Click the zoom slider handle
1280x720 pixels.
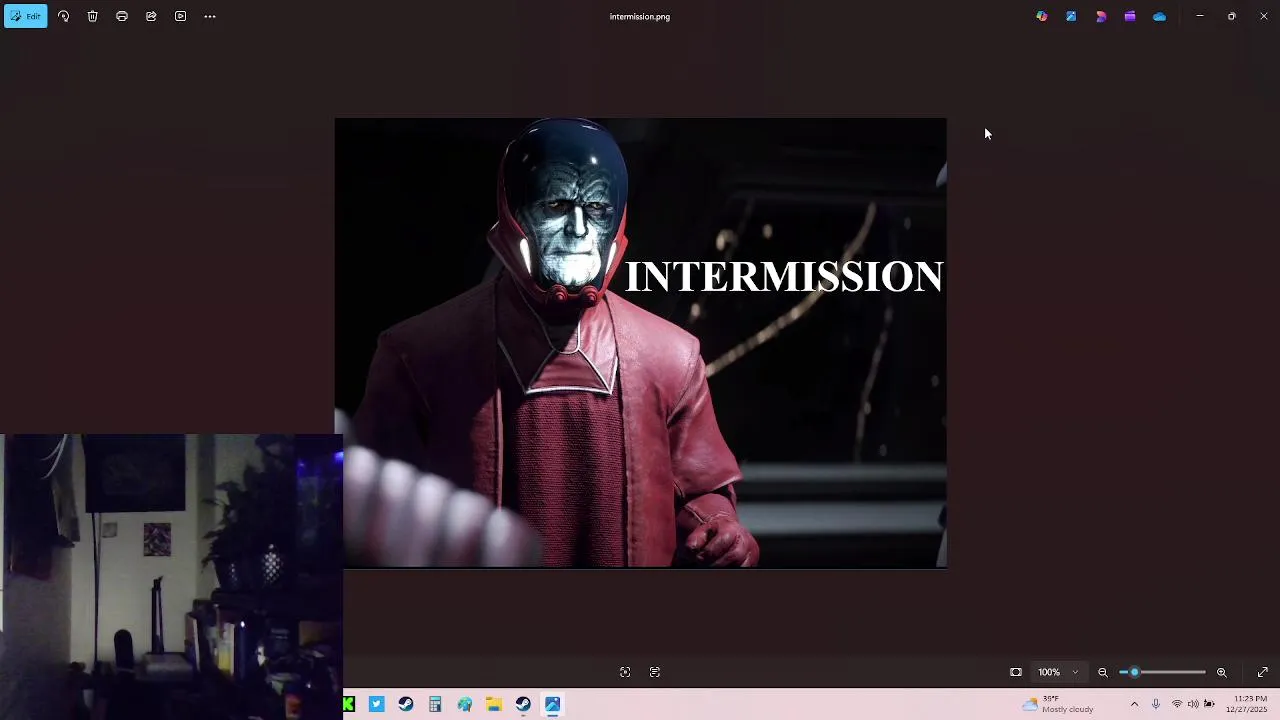[x=1134, y=672]
